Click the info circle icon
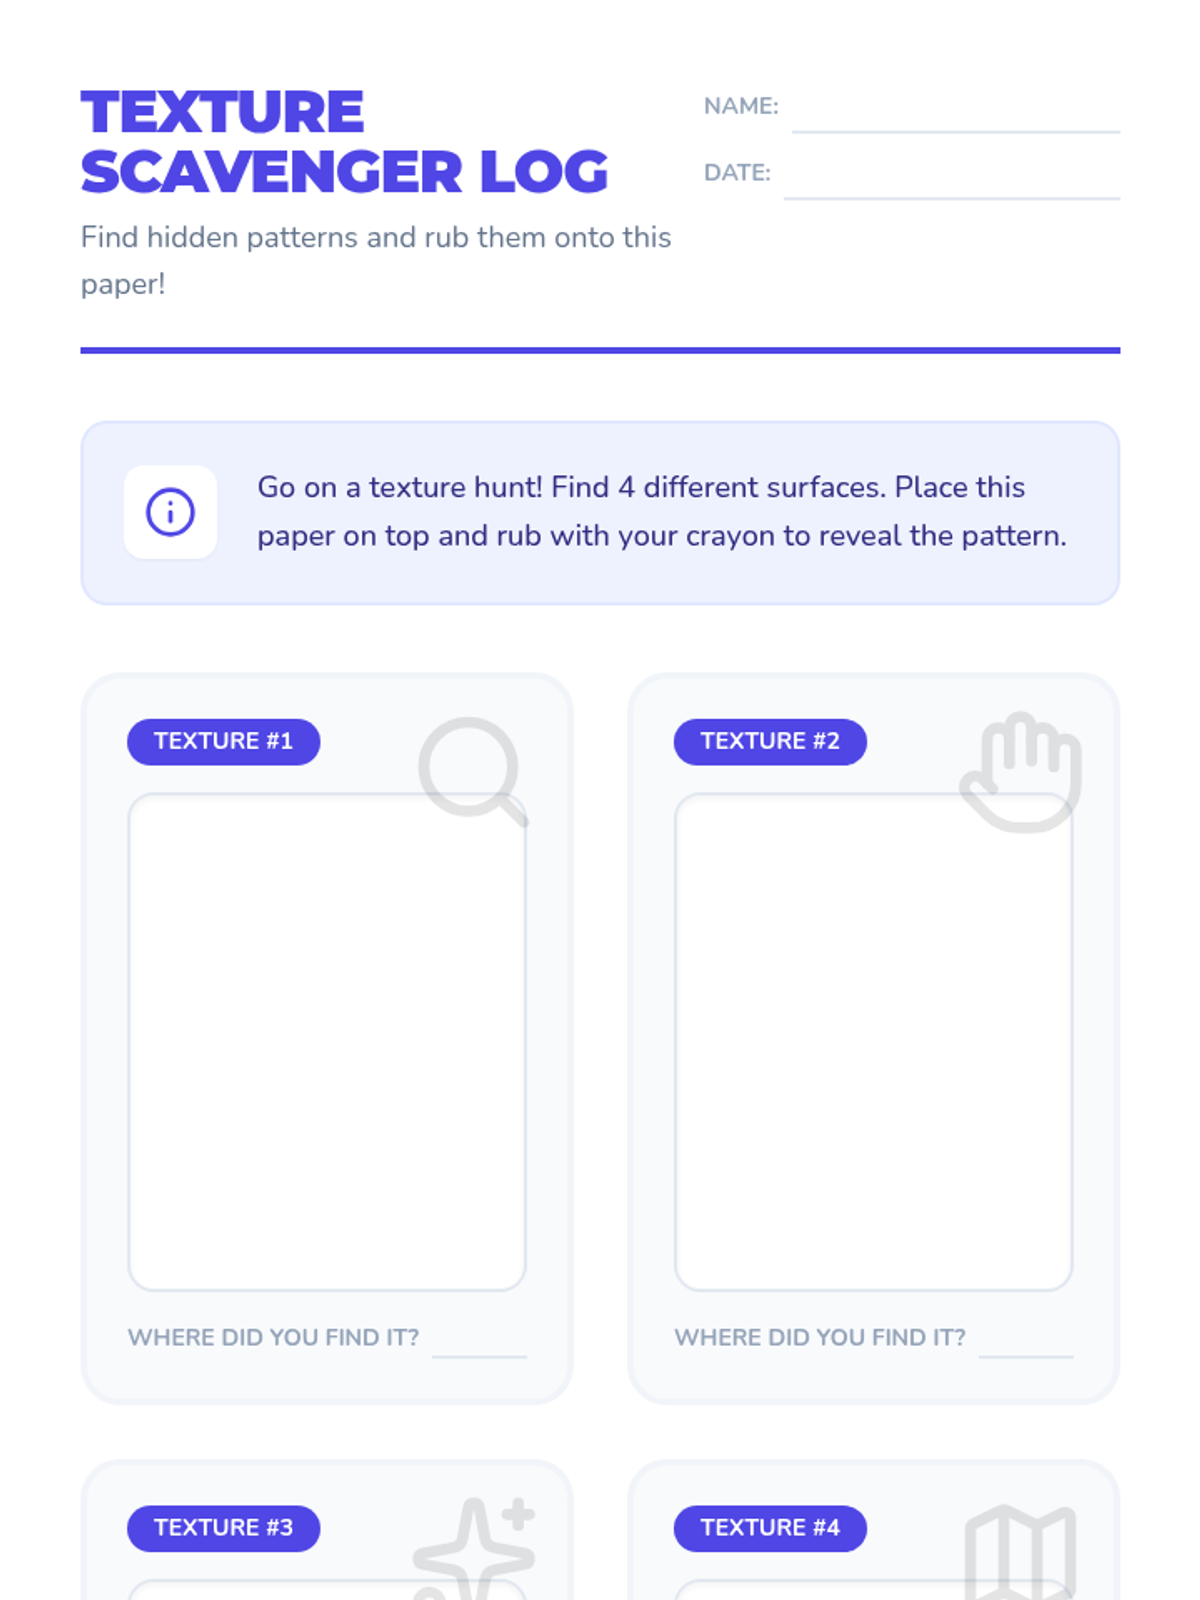Screen dimensions: 1200x1600 point(170,512)
